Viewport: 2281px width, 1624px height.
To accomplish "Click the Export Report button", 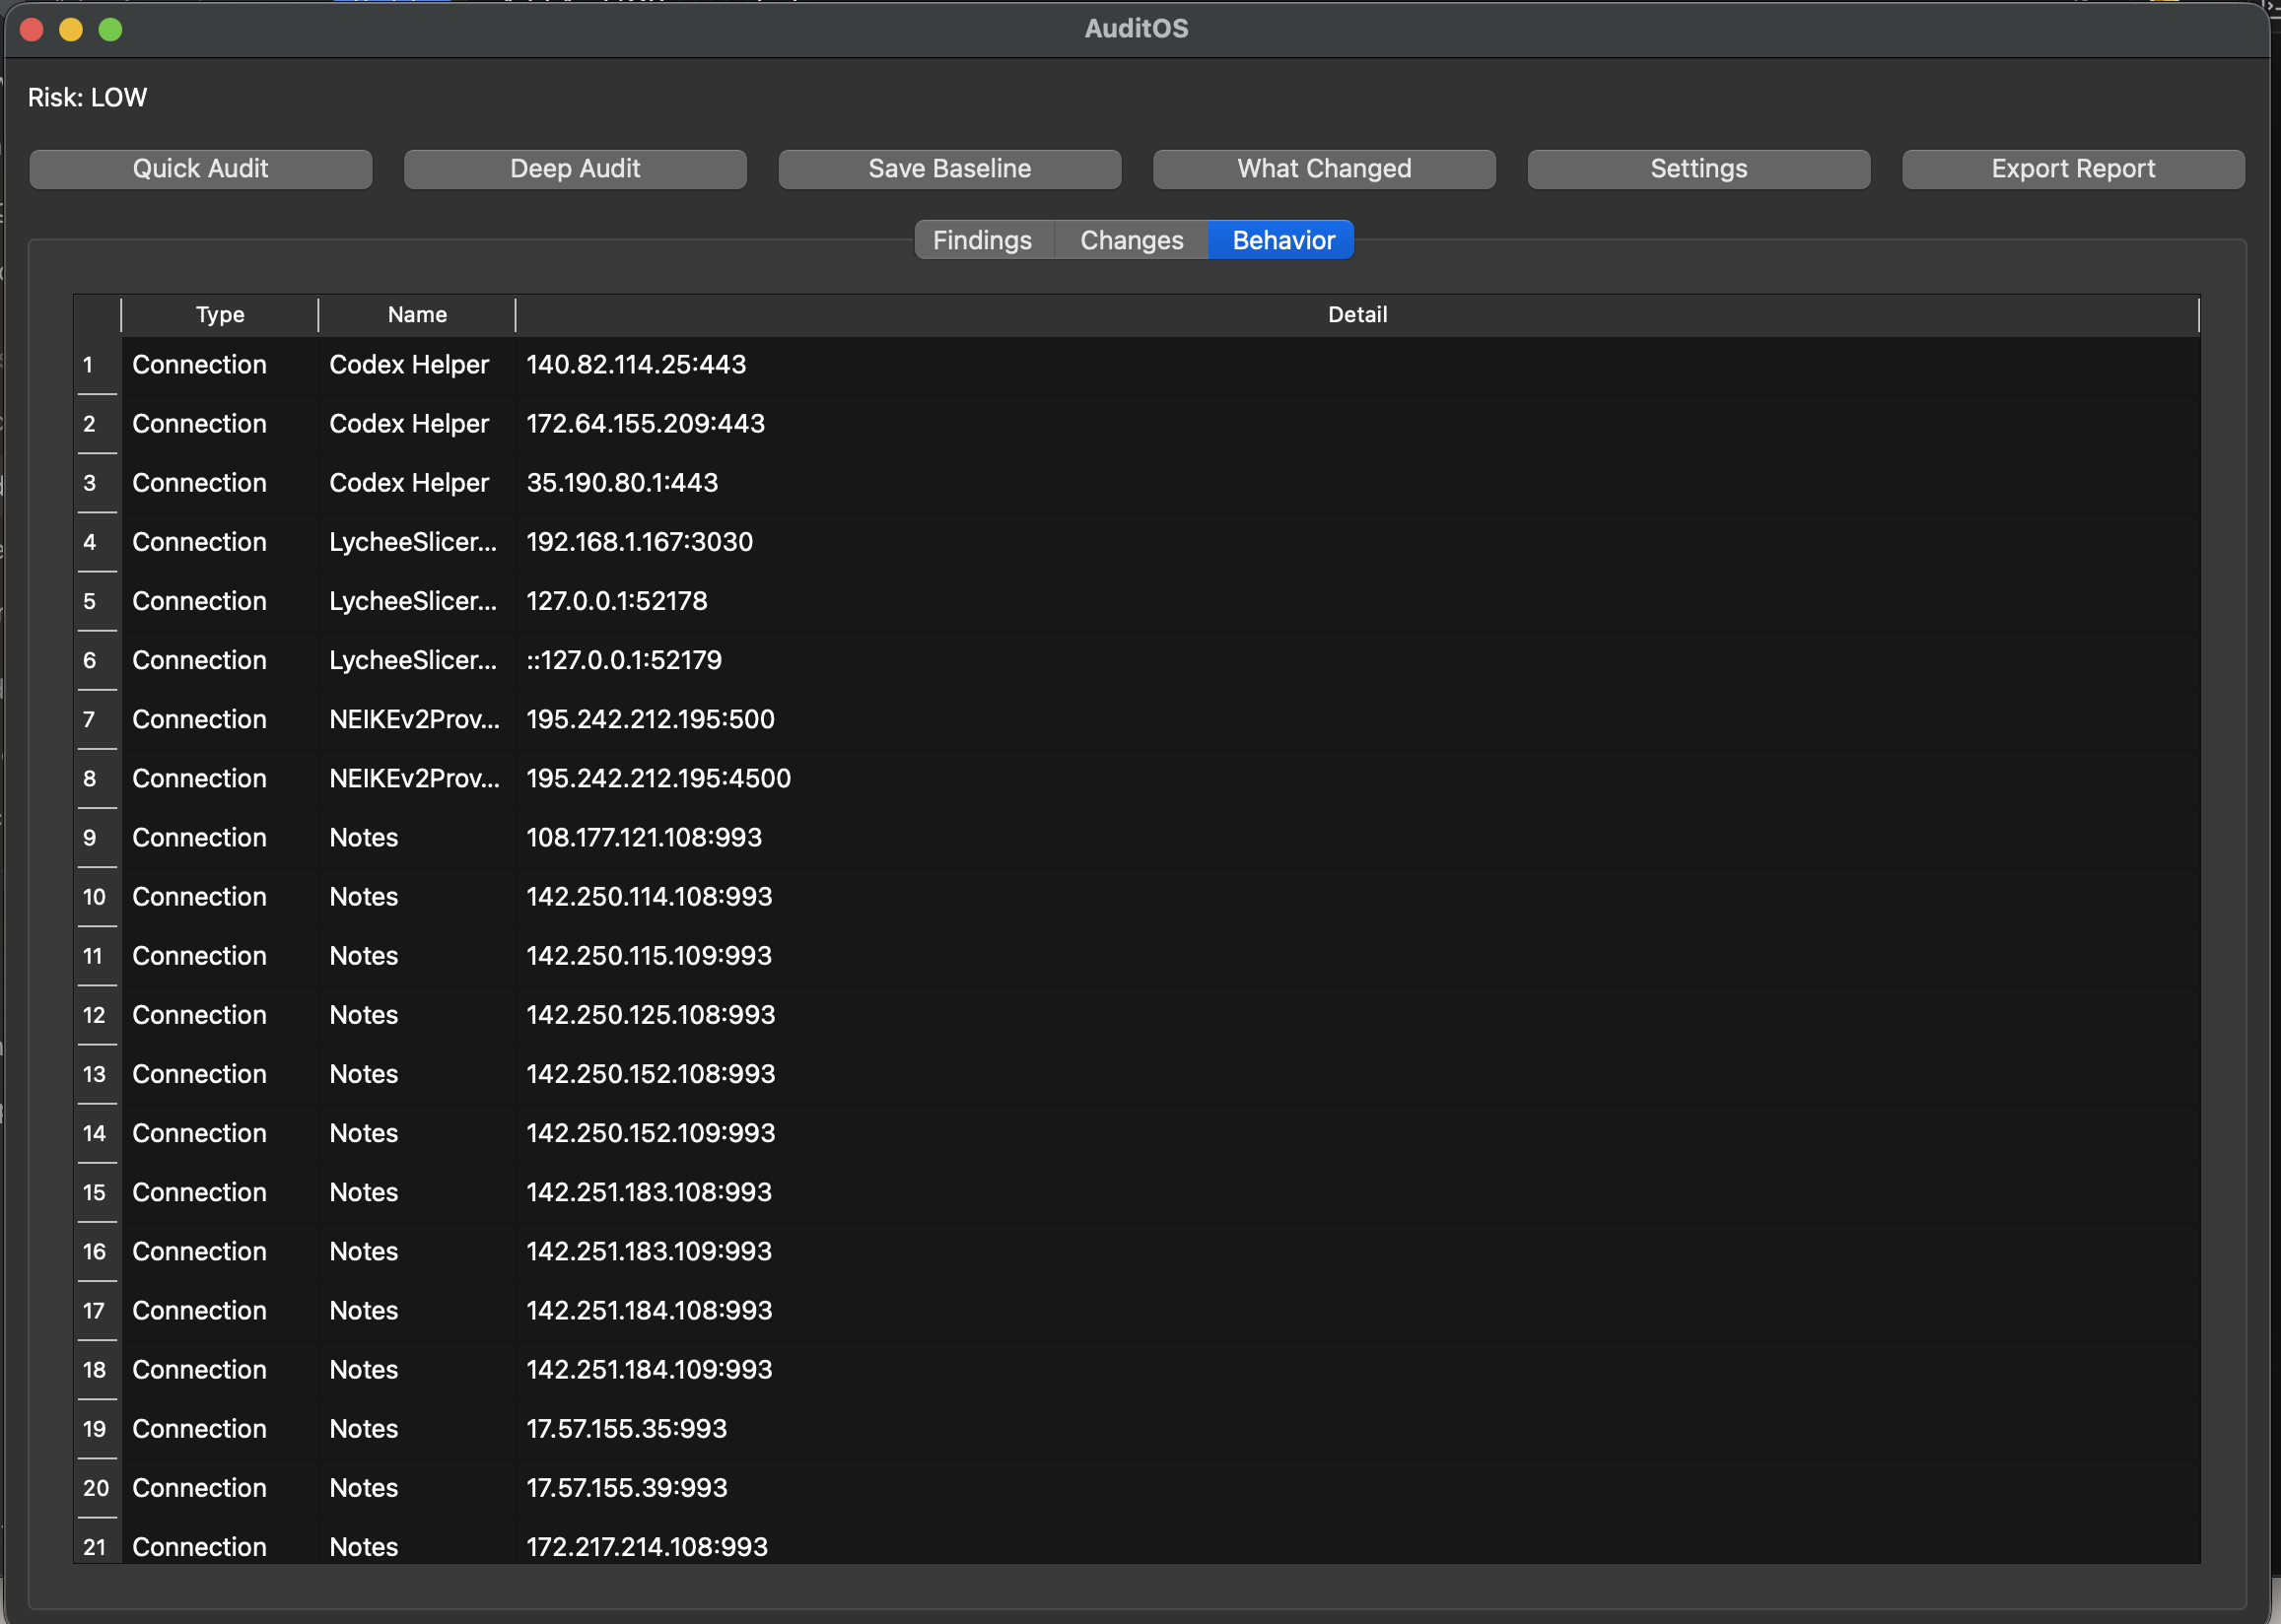I will (2073, 169).
